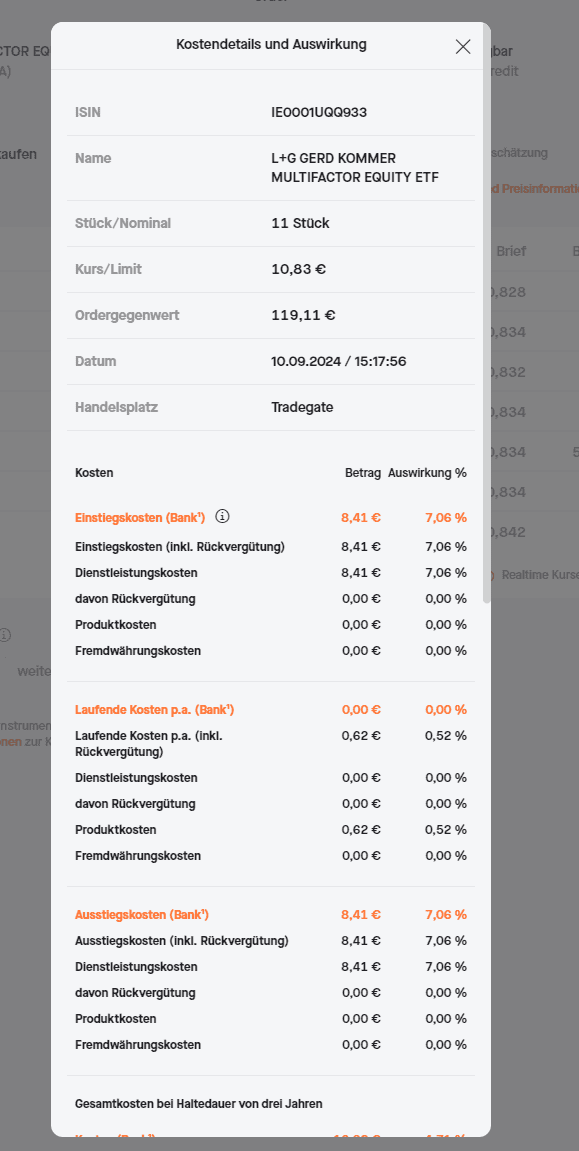Click Gesamtkosten bei Haltedauer von drei Jahren

(x=199, y=1103)
